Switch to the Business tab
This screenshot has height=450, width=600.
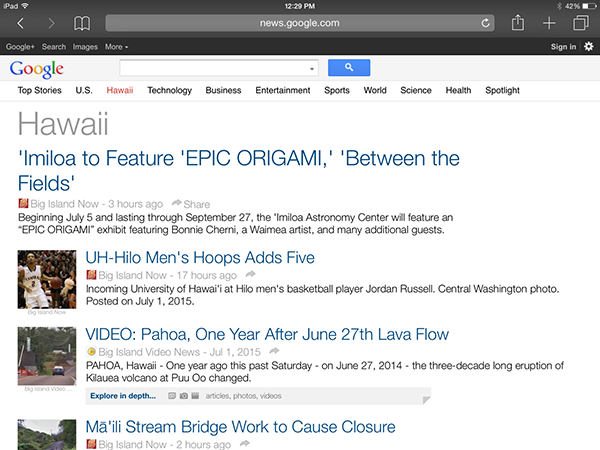pyautogui.click(x=223, y=90)
